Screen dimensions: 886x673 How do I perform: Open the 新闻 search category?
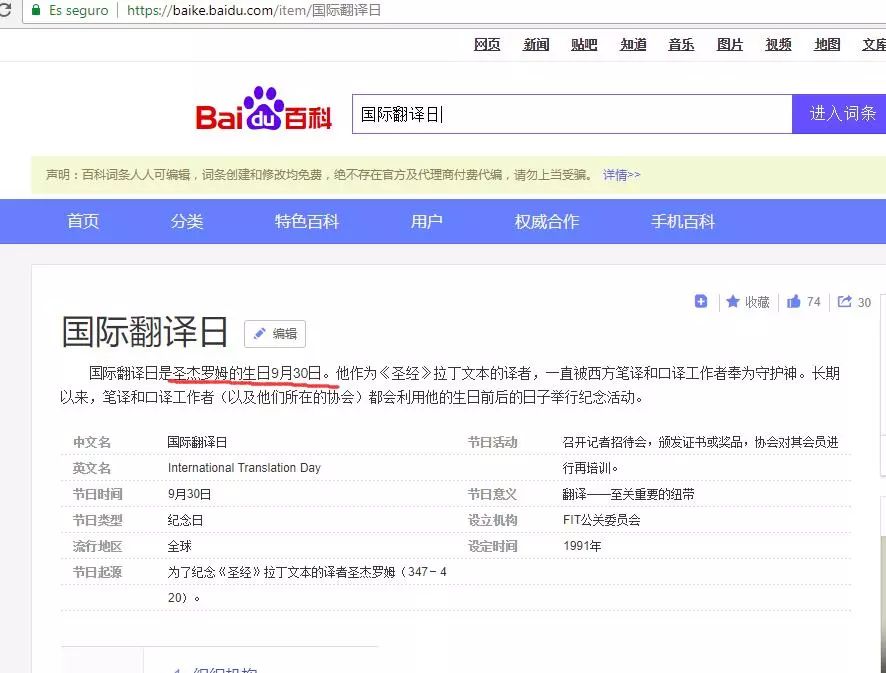535,44
